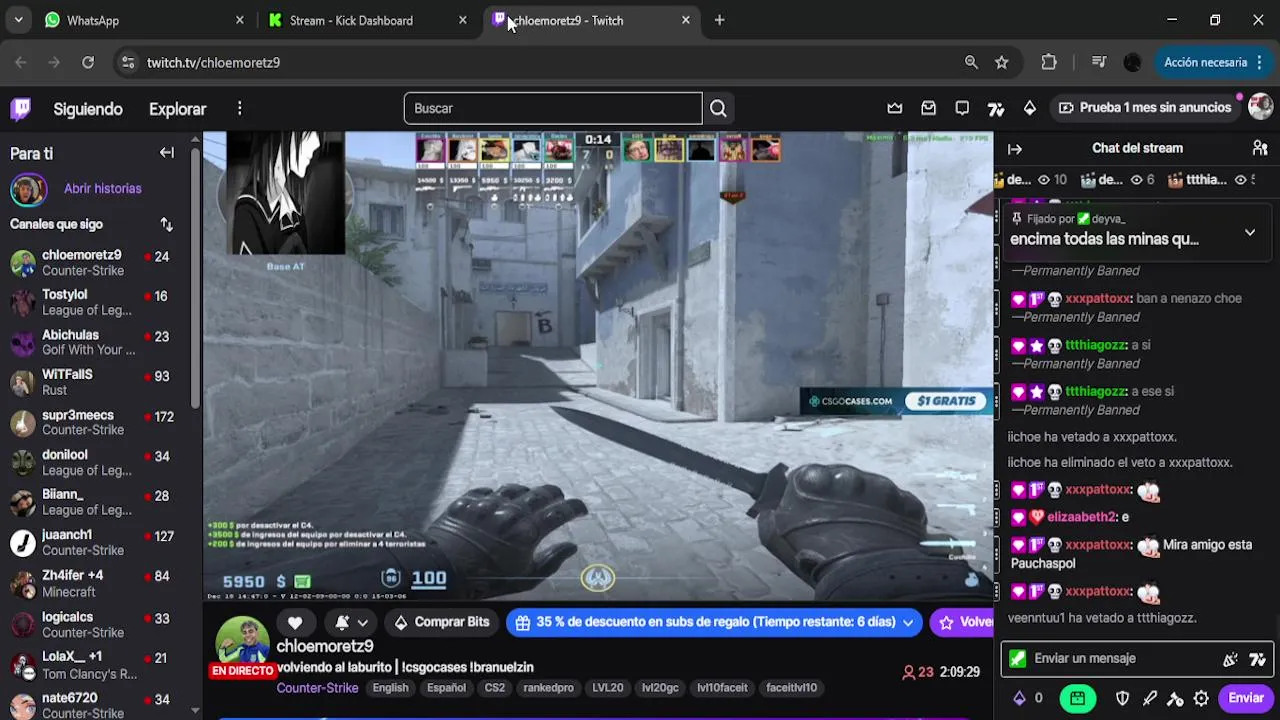
Task: Click the stream video player
Action: tap(598, 365)
